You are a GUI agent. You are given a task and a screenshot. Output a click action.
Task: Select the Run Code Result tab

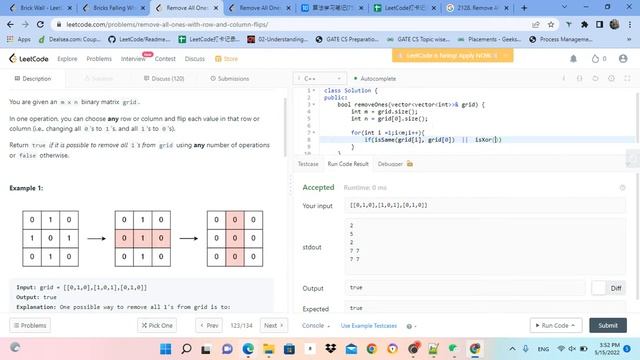point(348,164)
